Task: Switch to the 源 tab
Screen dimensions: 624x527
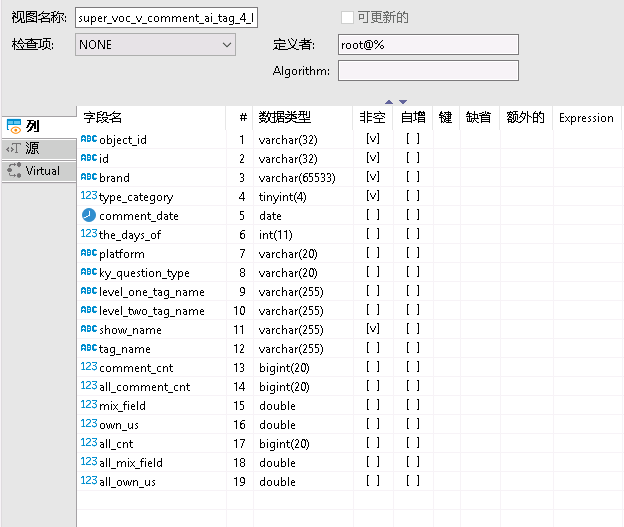Action: point(38,148)
